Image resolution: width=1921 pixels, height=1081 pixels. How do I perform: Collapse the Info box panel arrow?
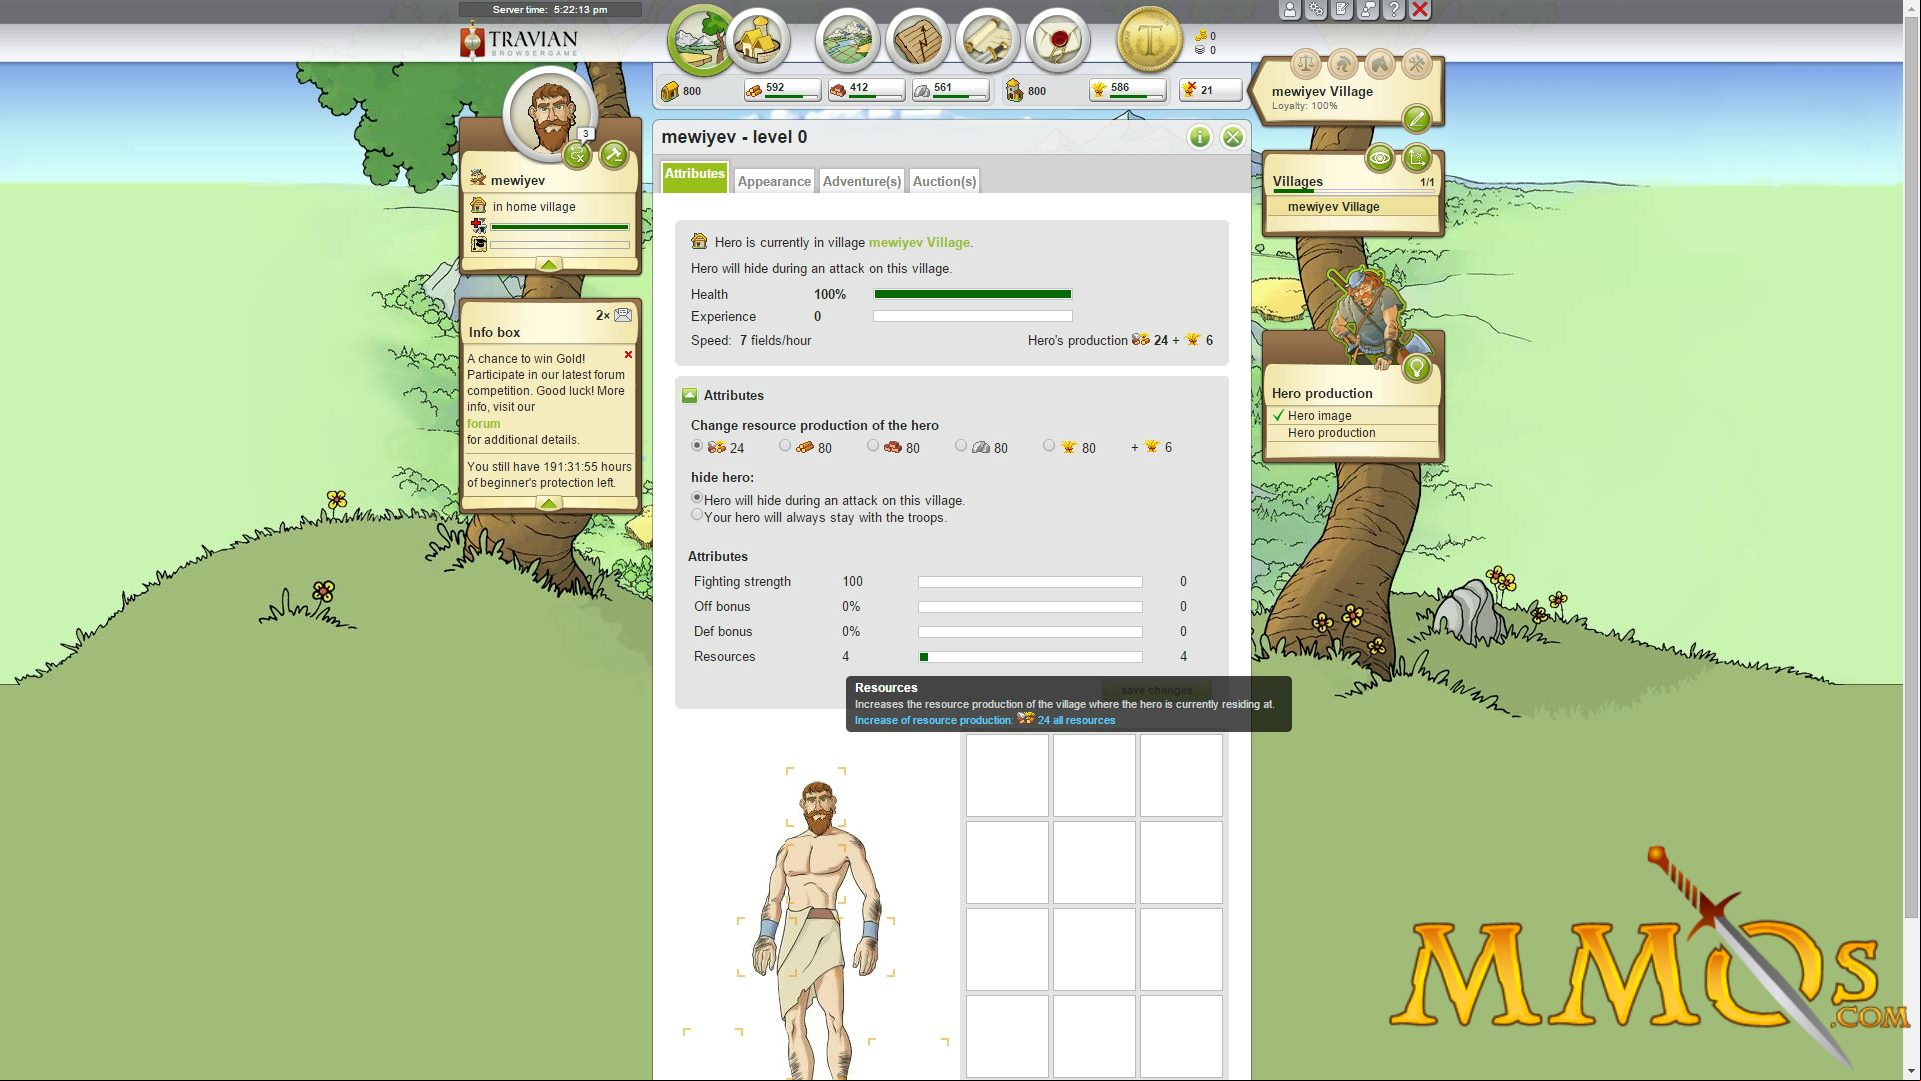coord(549,504)
